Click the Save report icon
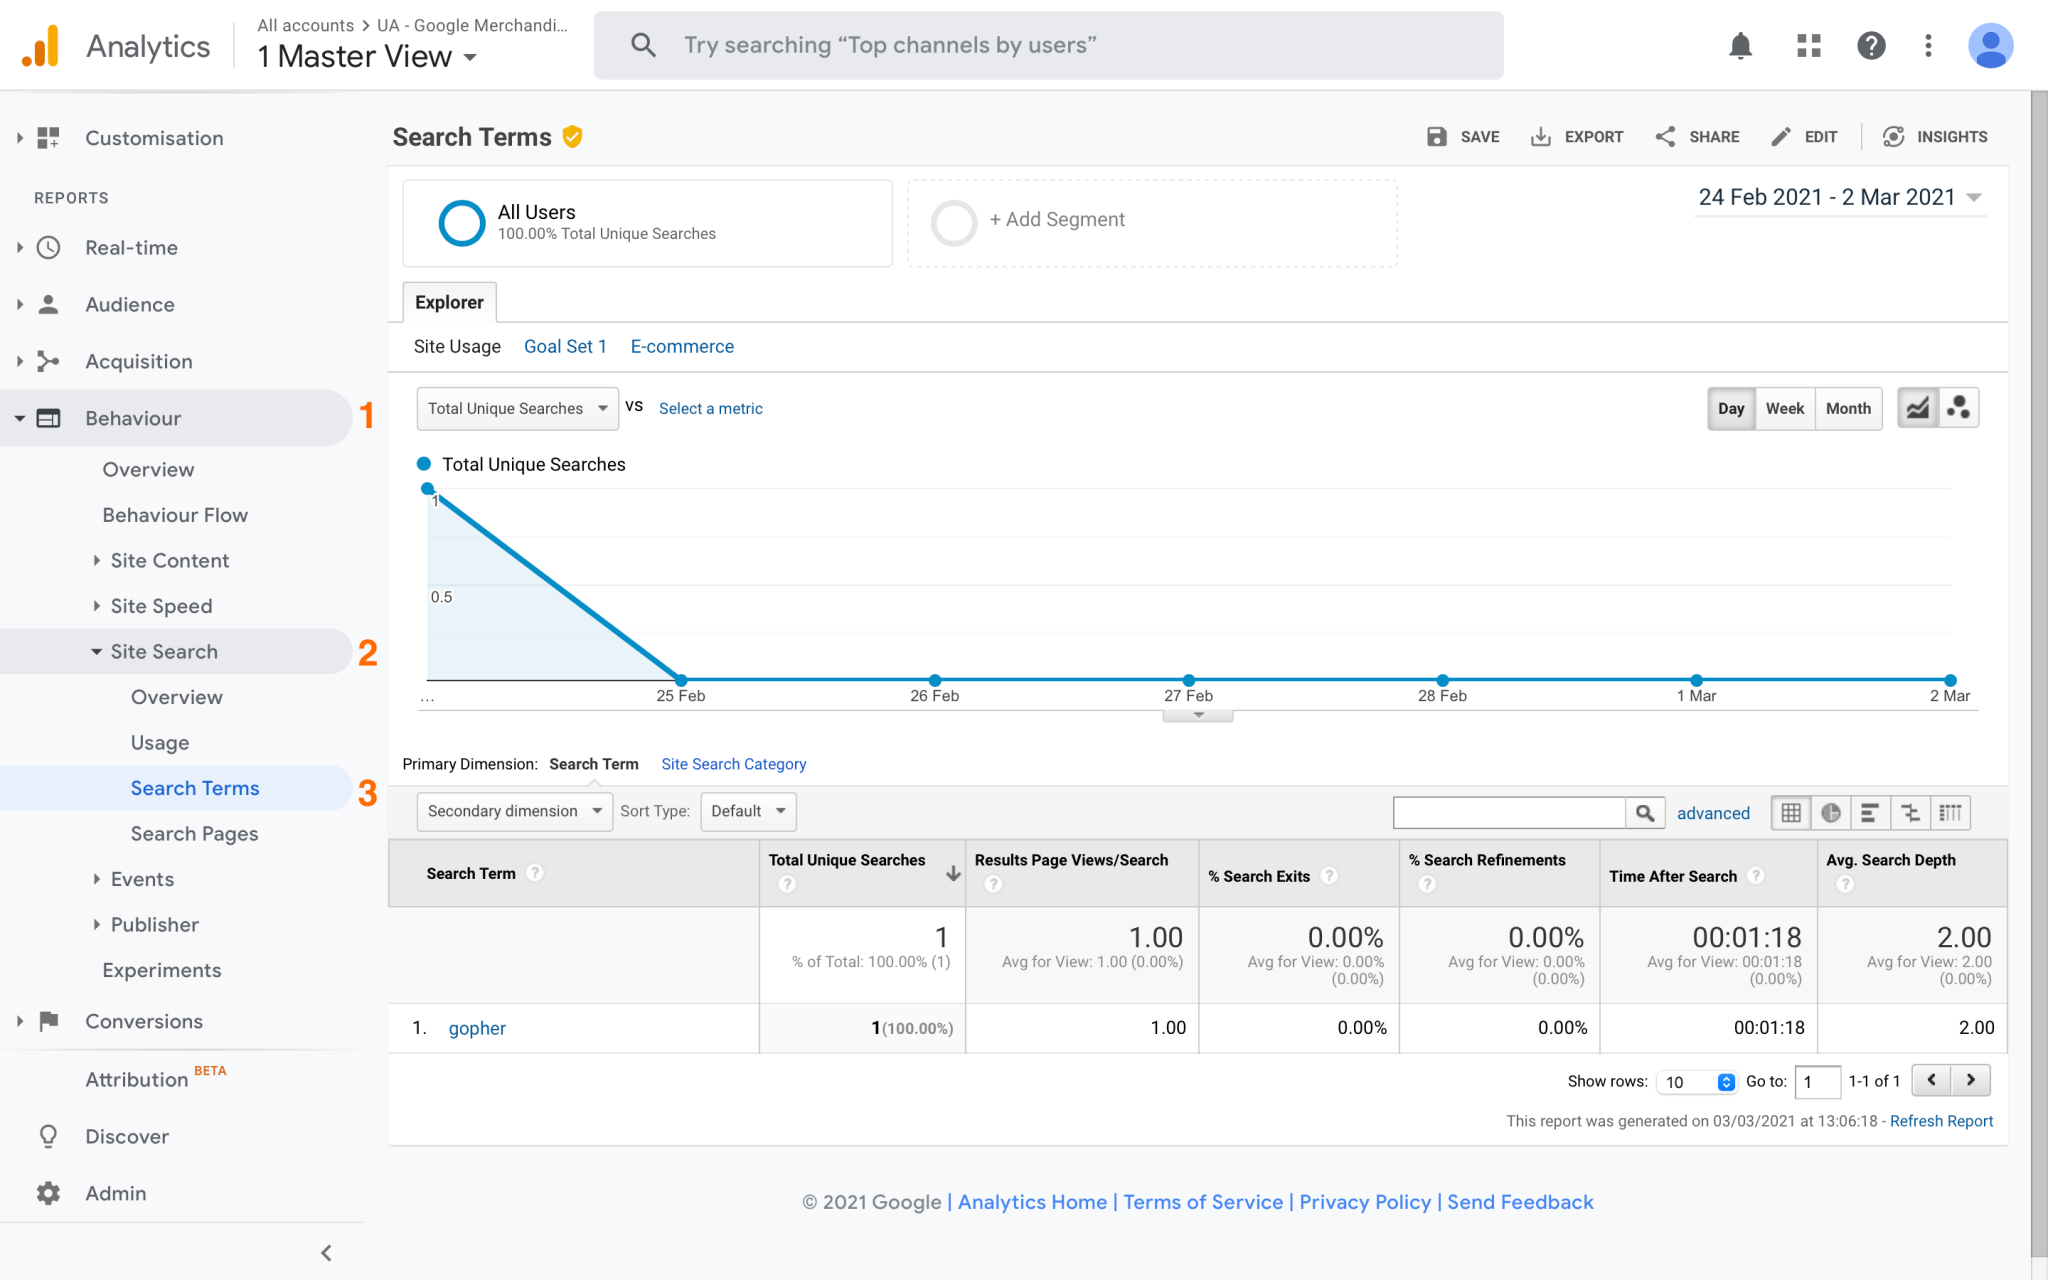The height and width of the screenshot is (1280, 2048). pyautogui.click(x=1438, y=136)
